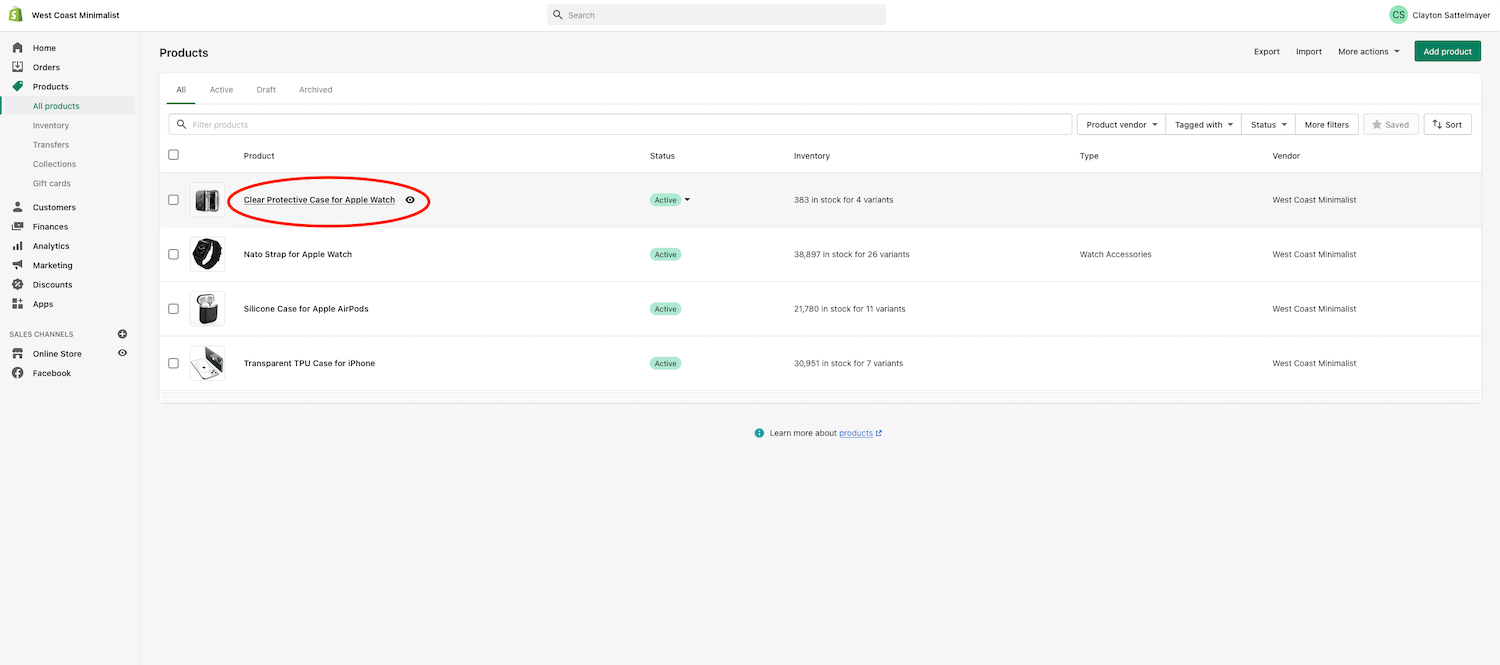Add a sales channel plus icon
The image size is (1500, 665).
[x=122, y=334]
